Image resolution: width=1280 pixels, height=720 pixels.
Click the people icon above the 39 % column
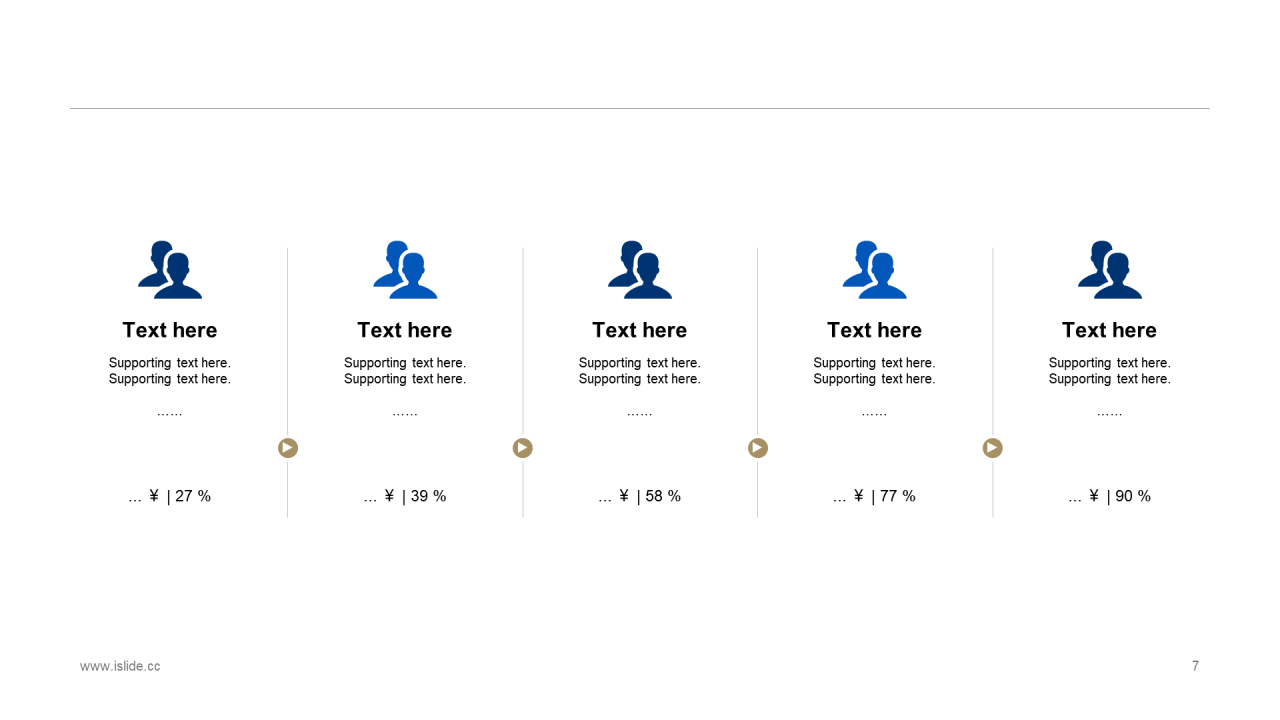point(405,270)
